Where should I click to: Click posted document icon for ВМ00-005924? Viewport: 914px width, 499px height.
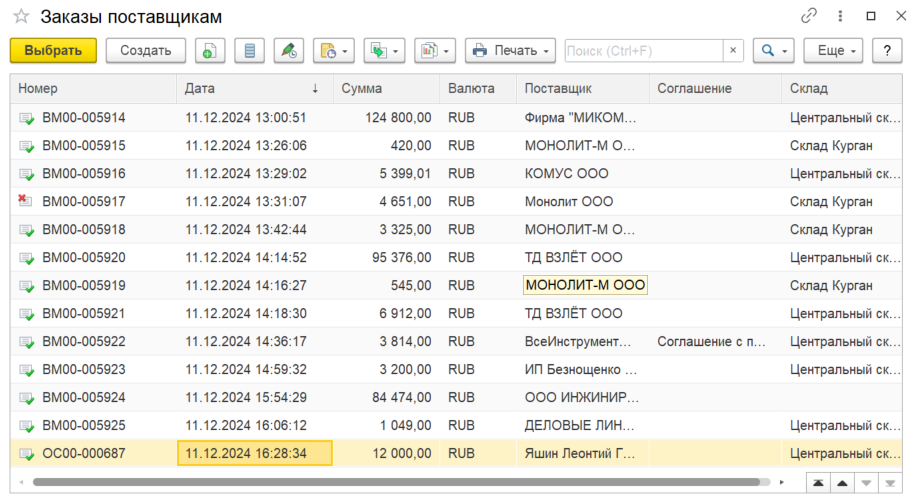point(26,398)
